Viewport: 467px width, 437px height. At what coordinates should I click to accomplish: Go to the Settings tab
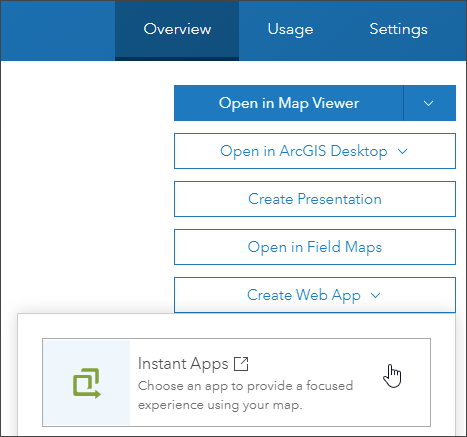[398, 30]
